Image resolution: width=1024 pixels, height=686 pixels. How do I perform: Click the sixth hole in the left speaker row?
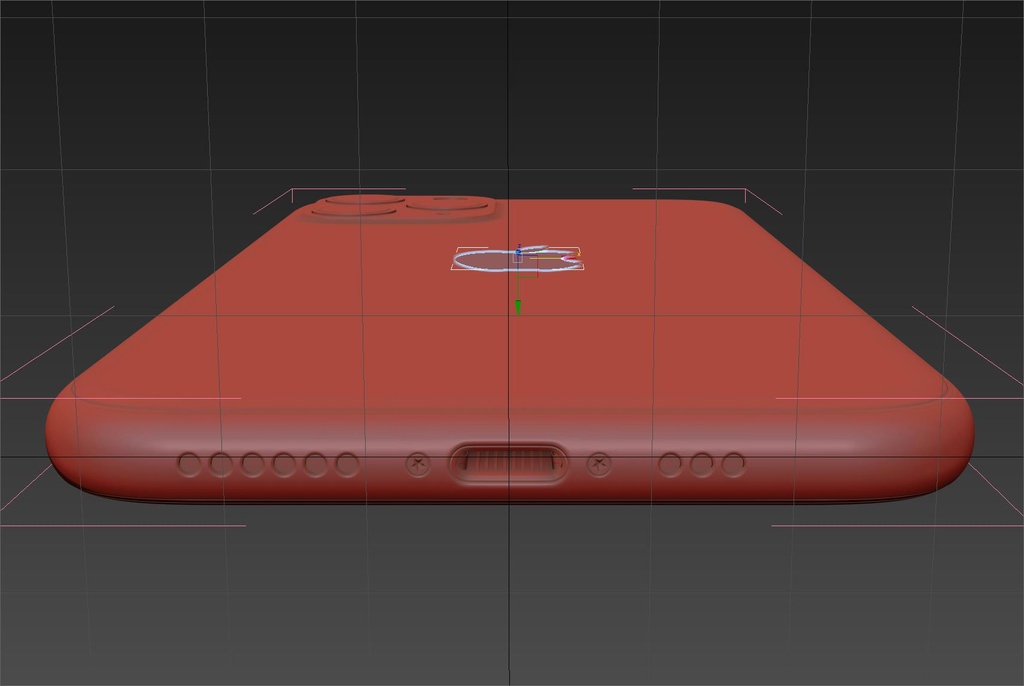coord(347,463)
